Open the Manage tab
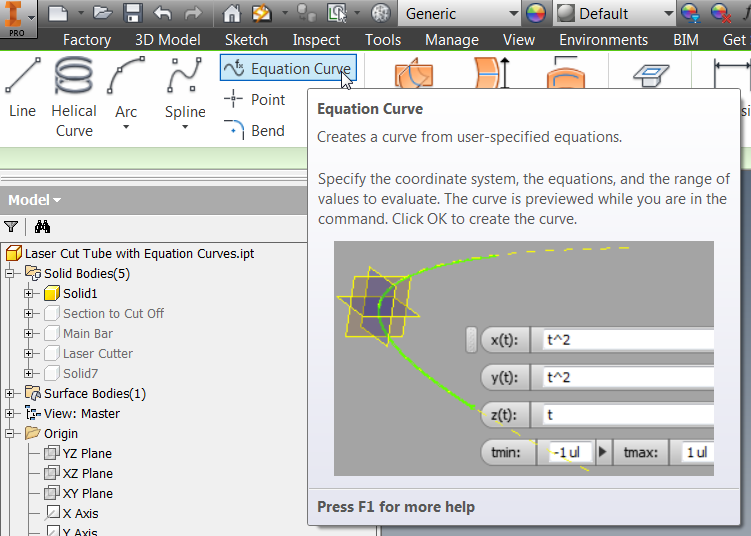 point(452,40)
